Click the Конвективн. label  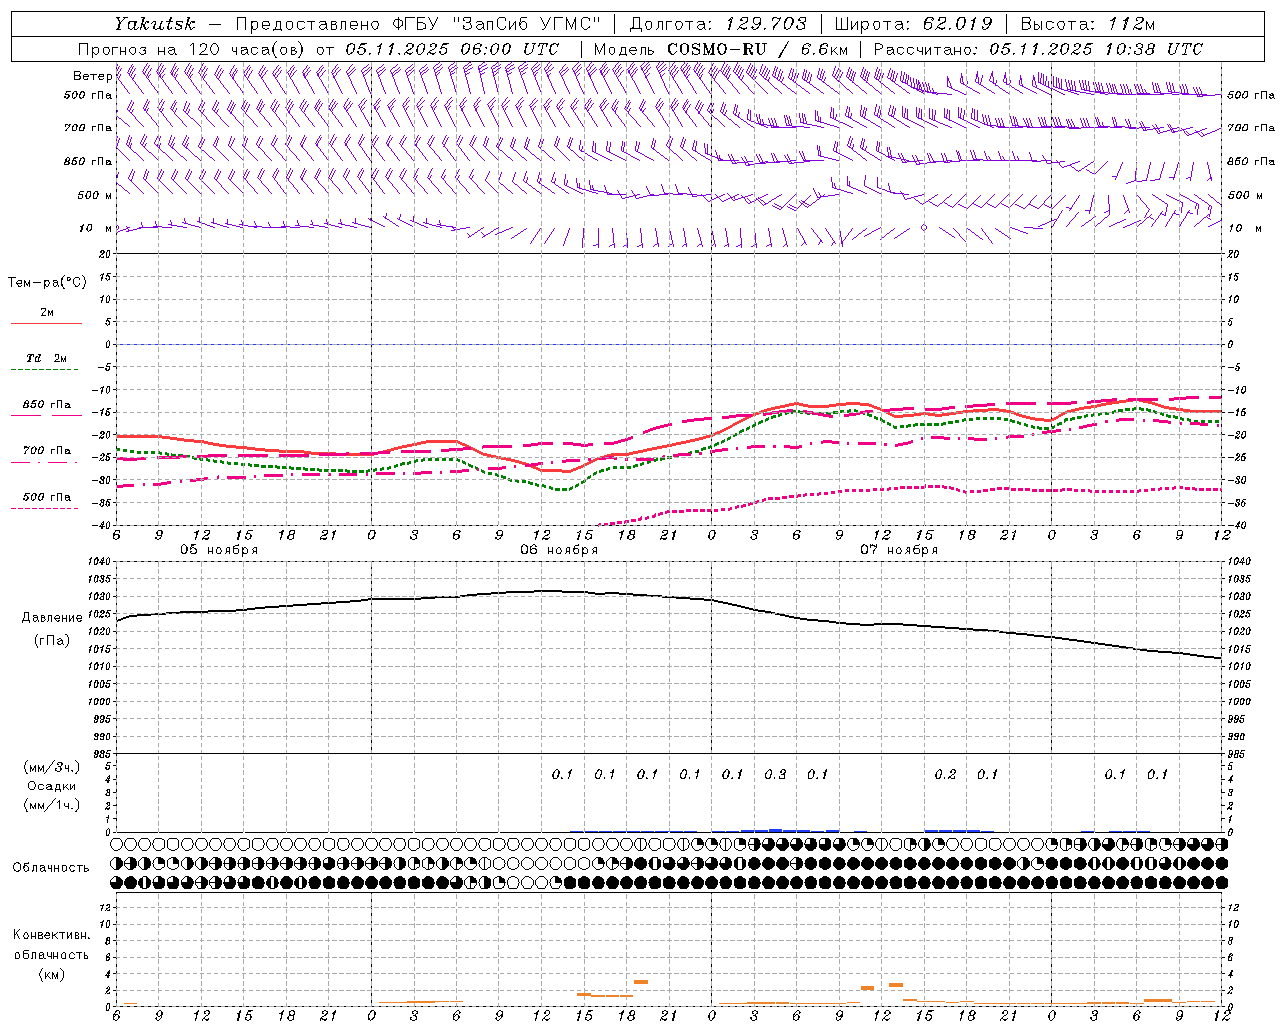pos(51,935)
